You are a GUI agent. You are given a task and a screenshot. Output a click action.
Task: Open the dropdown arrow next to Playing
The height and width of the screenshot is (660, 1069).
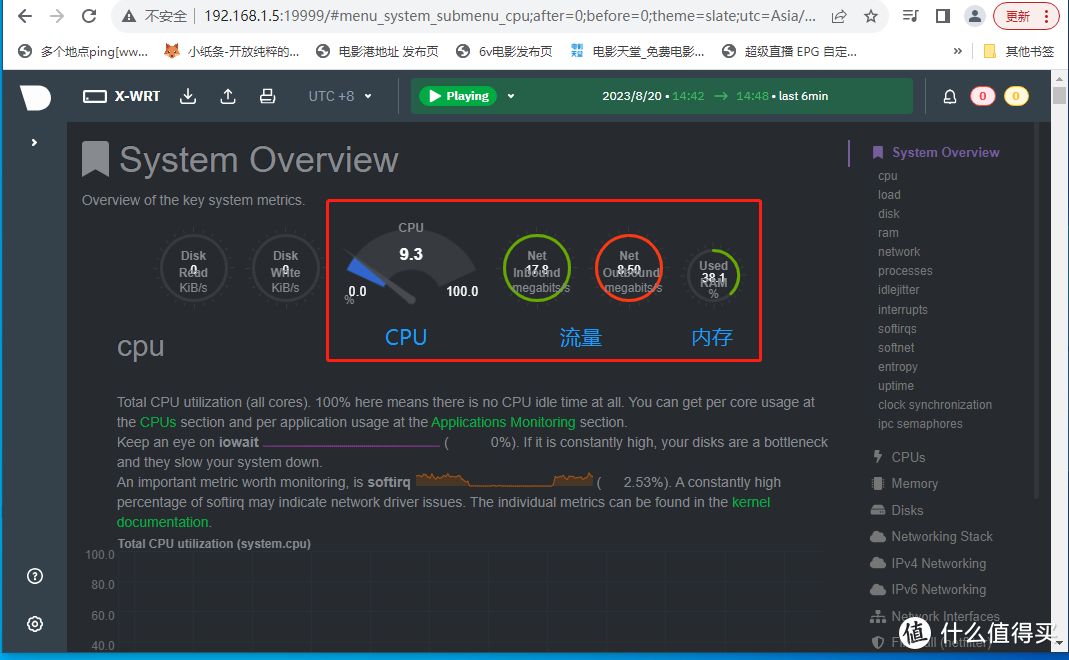(511, 97)
